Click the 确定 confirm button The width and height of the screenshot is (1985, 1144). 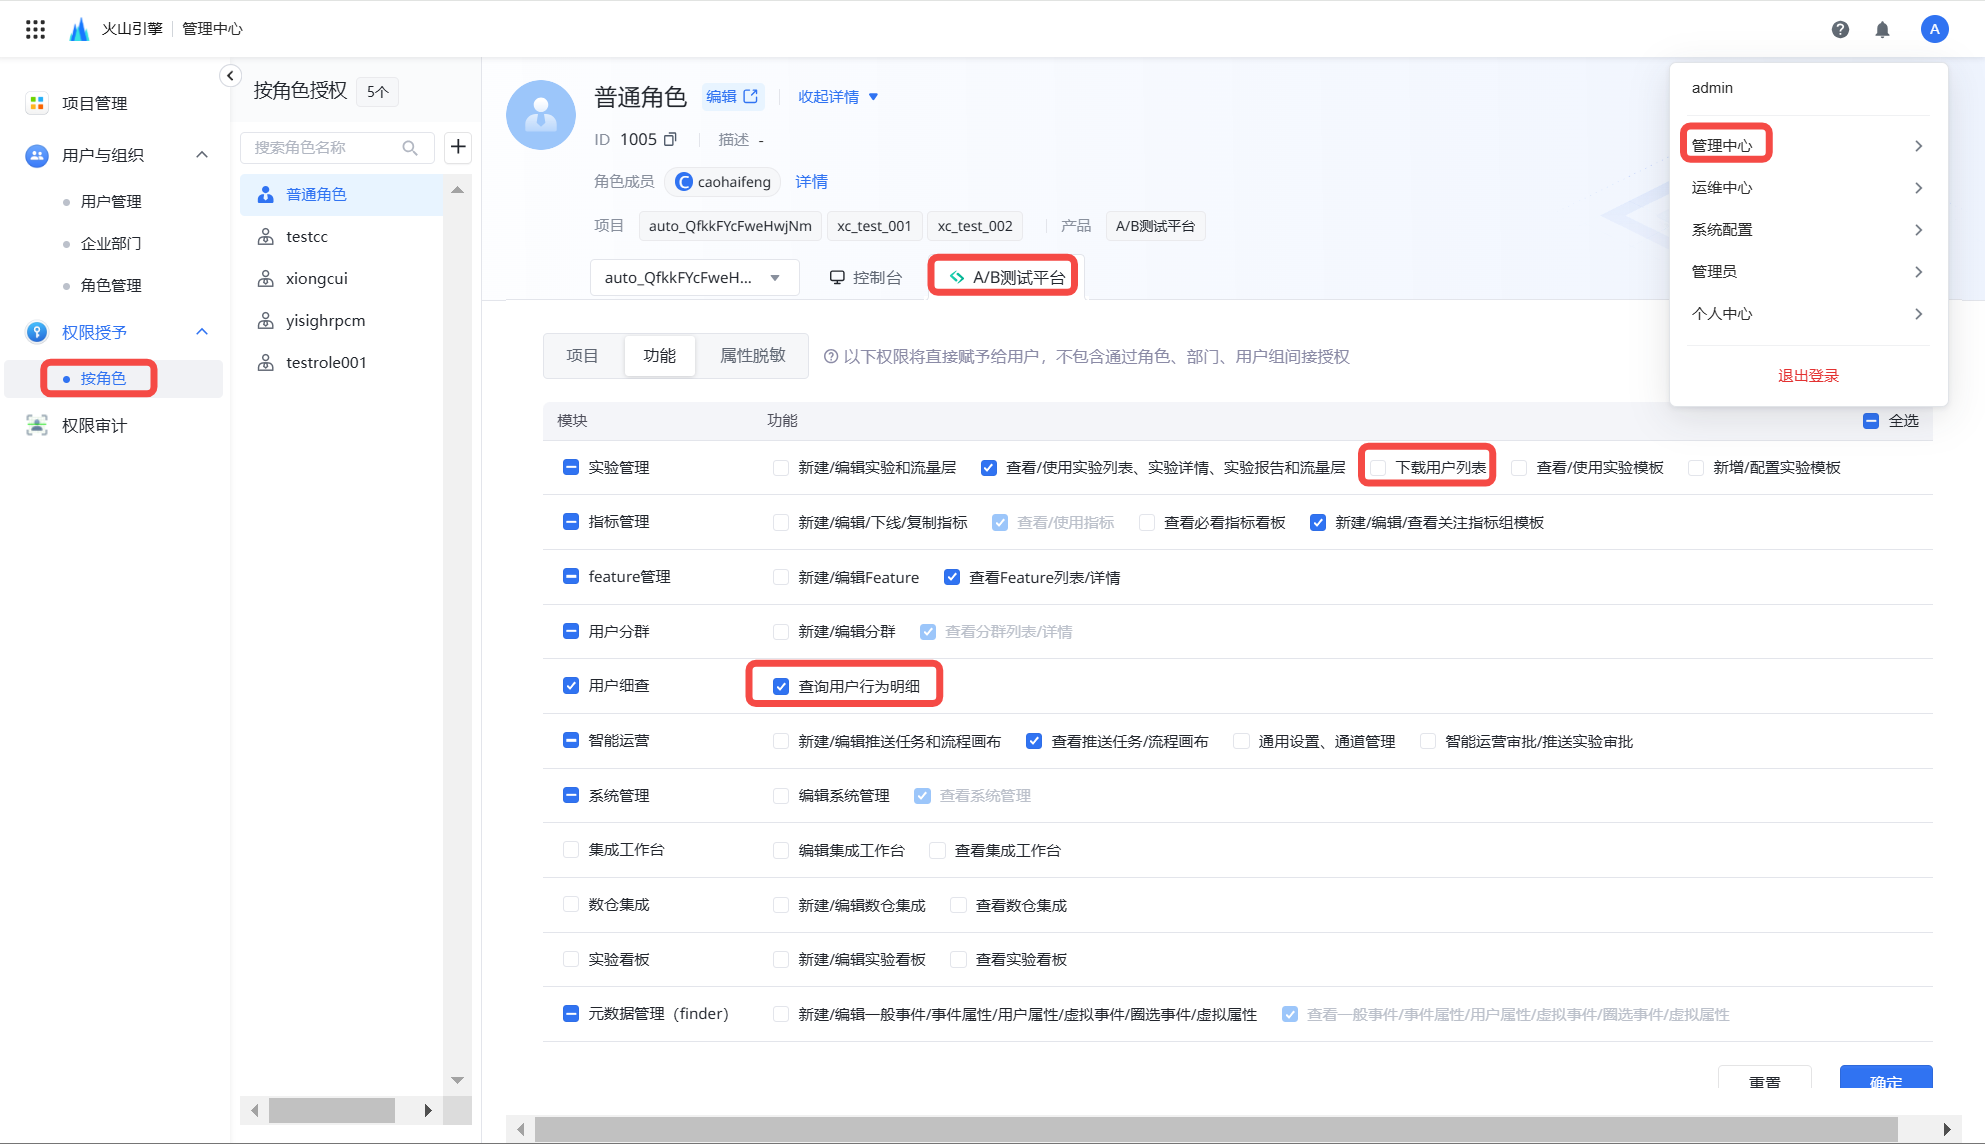click(x=1886, y=1079)
